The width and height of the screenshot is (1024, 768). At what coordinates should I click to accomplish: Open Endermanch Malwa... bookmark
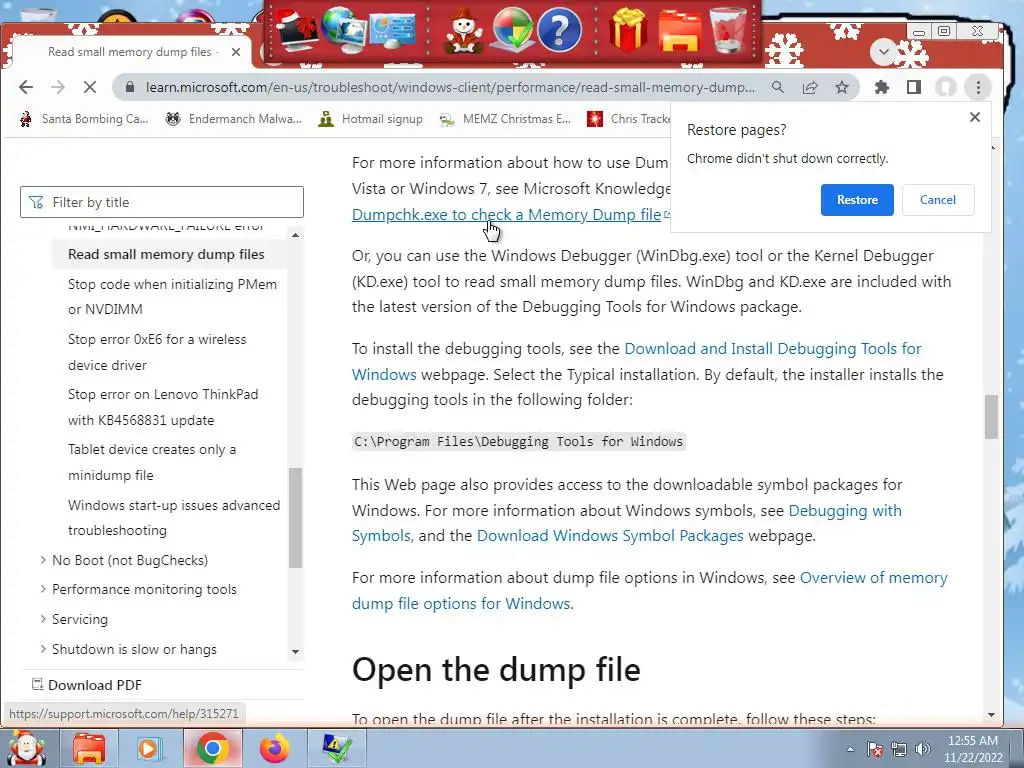tap(234, 119)
